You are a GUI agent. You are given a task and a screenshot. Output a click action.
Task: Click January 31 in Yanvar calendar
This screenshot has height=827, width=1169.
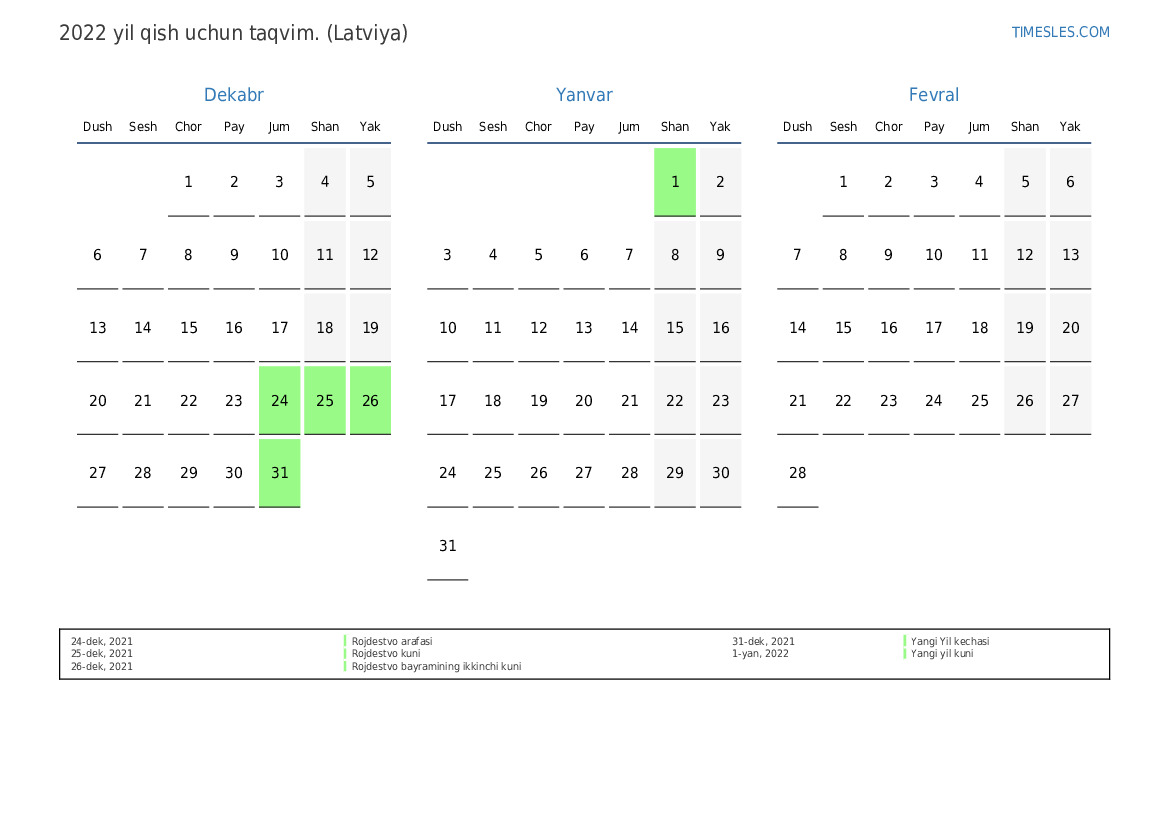coord(447,546)
